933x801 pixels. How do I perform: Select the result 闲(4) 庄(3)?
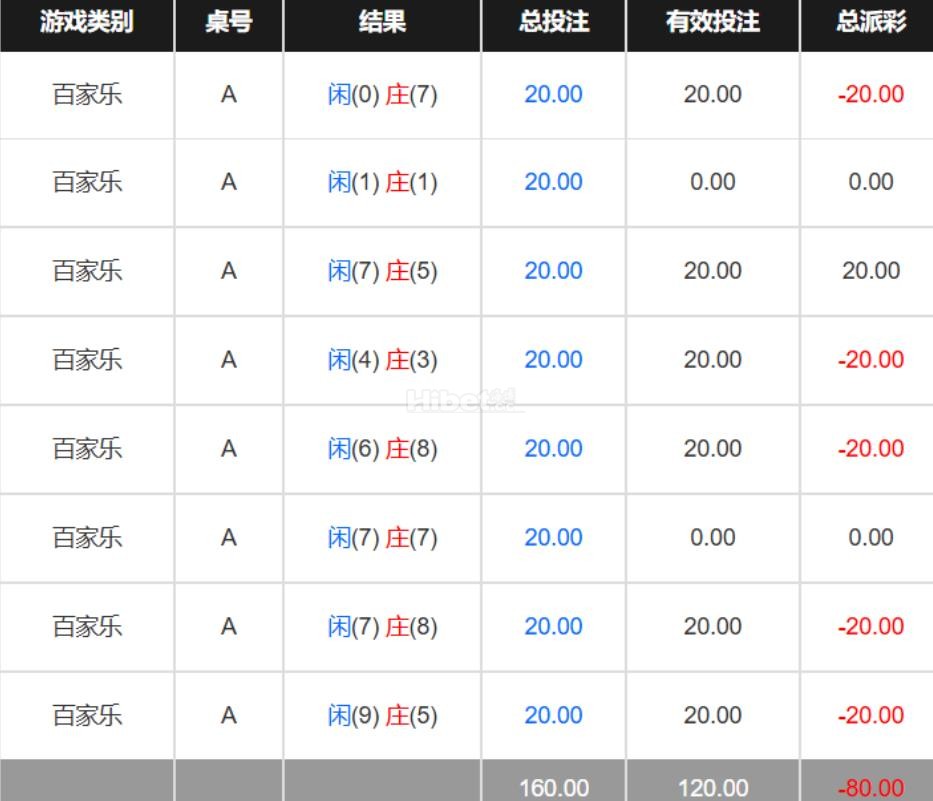point(382,360)
